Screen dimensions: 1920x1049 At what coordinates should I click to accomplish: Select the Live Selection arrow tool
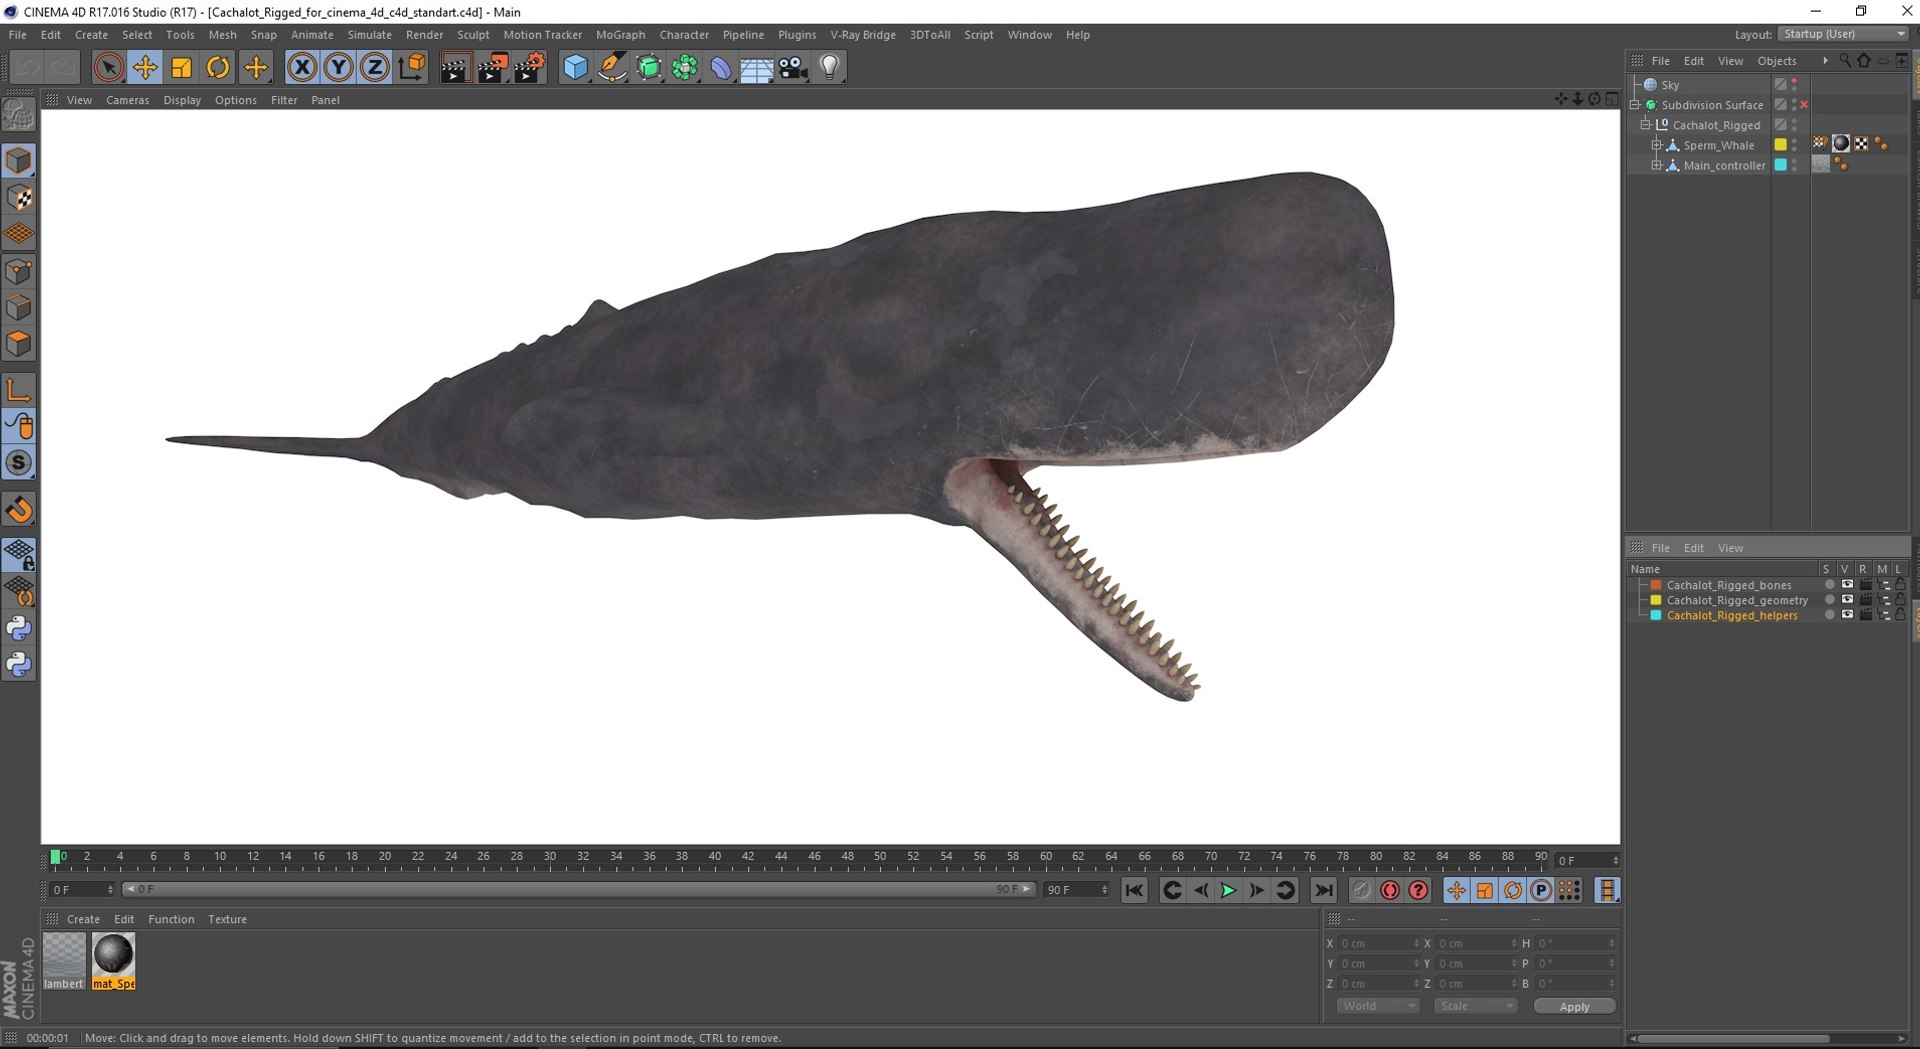108,68
